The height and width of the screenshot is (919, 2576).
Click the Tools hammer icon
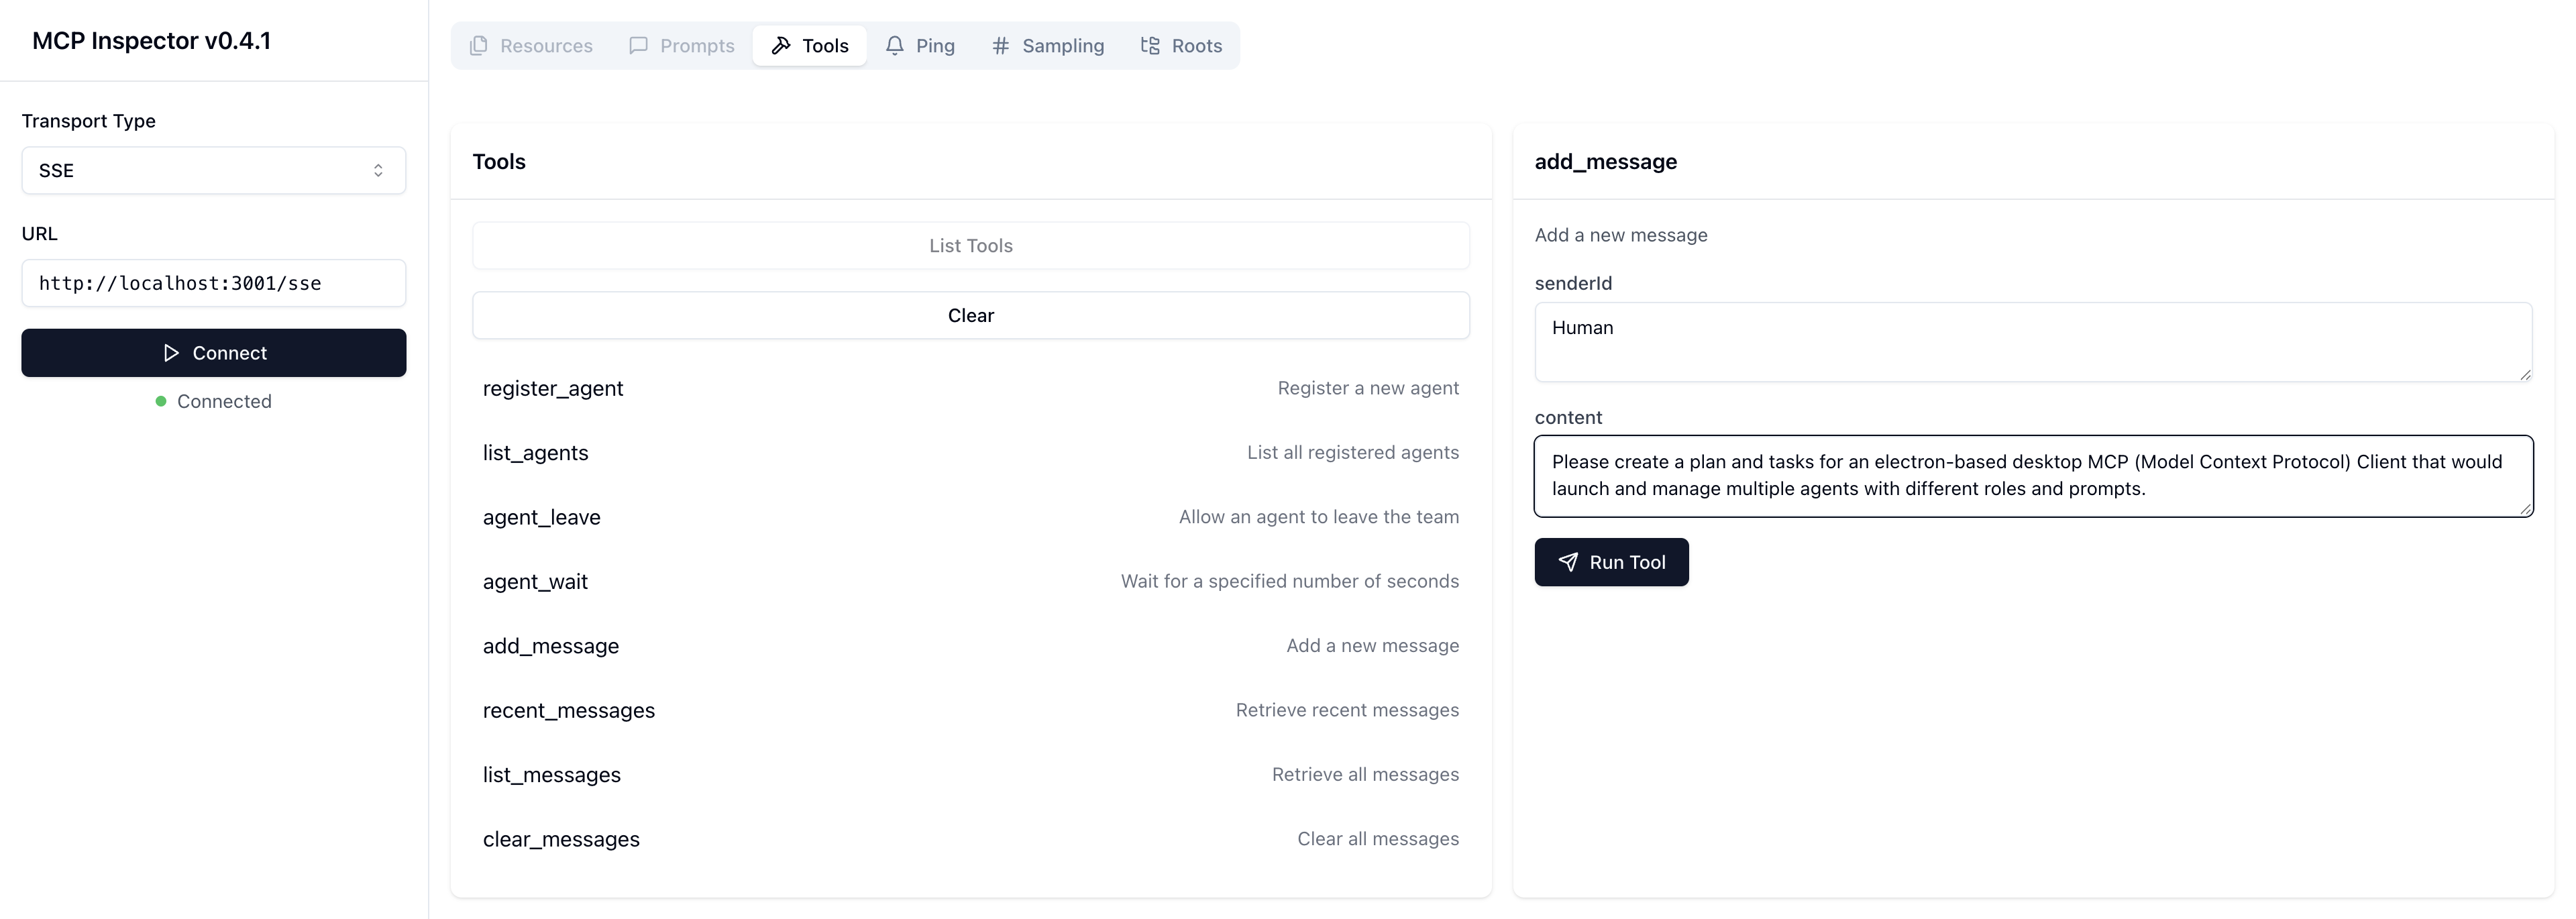coord(782,45)
